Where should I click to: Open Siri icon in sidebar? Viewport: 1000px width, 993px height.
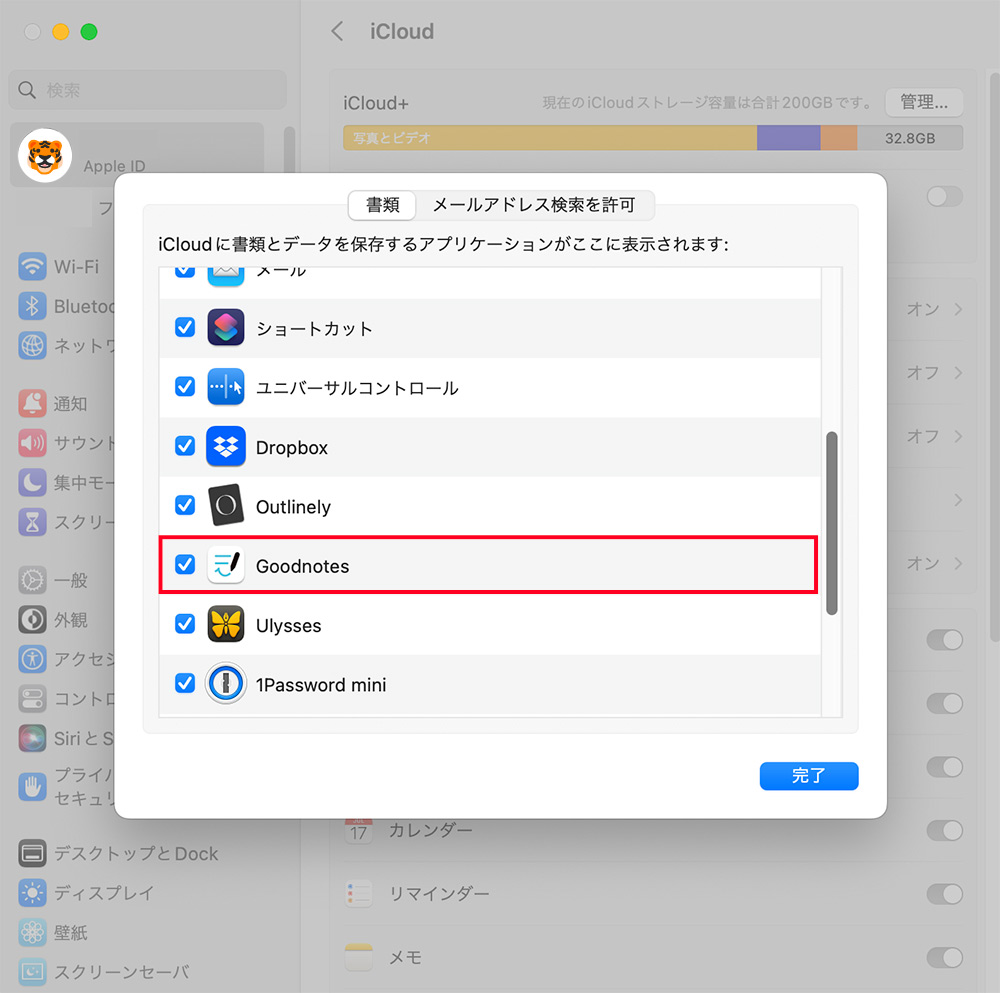(x=33, y=738)
